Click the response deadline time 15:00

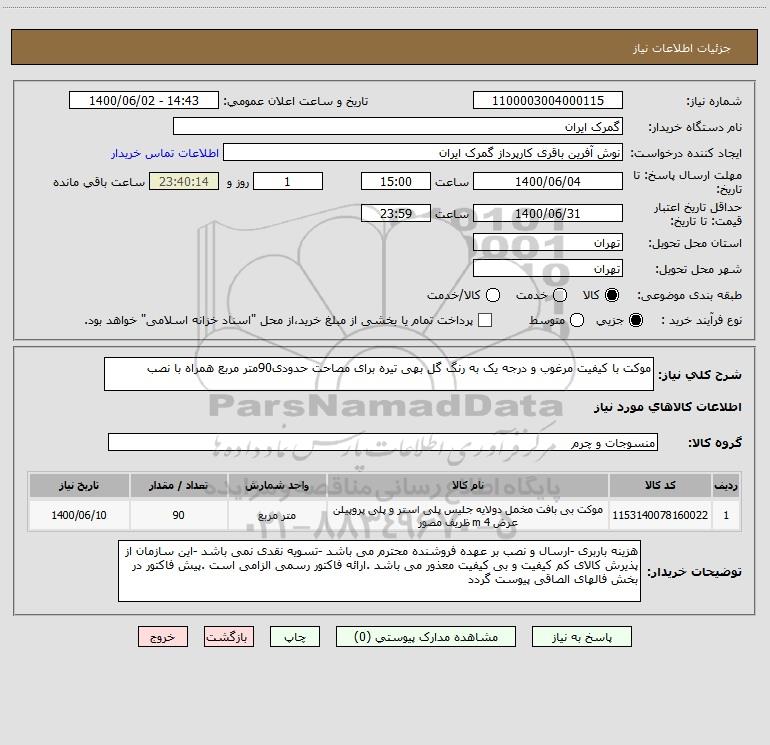(x=396, y=182)
